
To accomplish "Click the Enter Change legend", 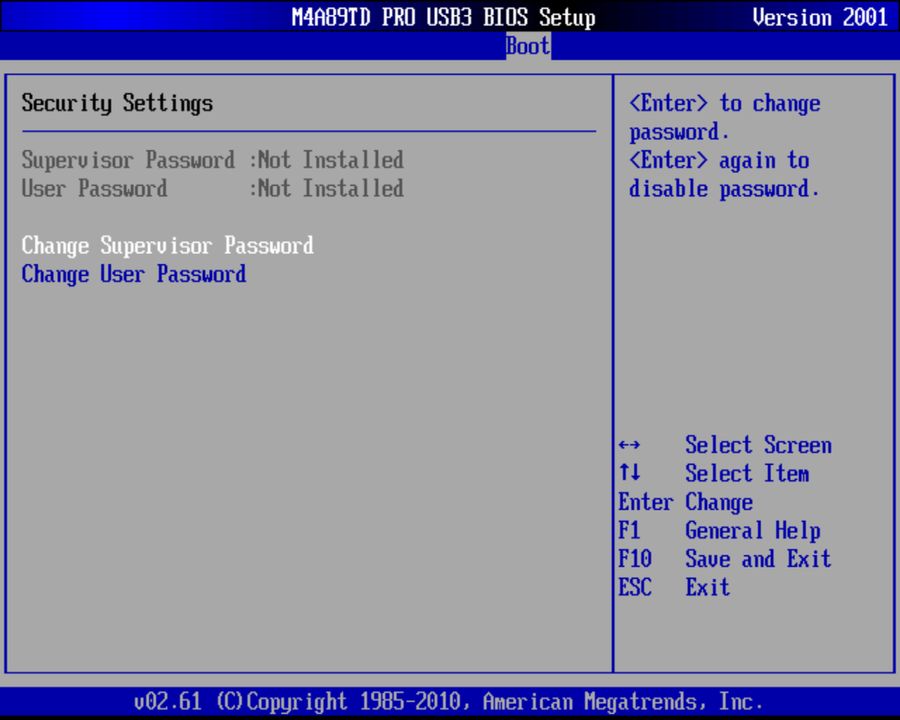I will [685, 502].
